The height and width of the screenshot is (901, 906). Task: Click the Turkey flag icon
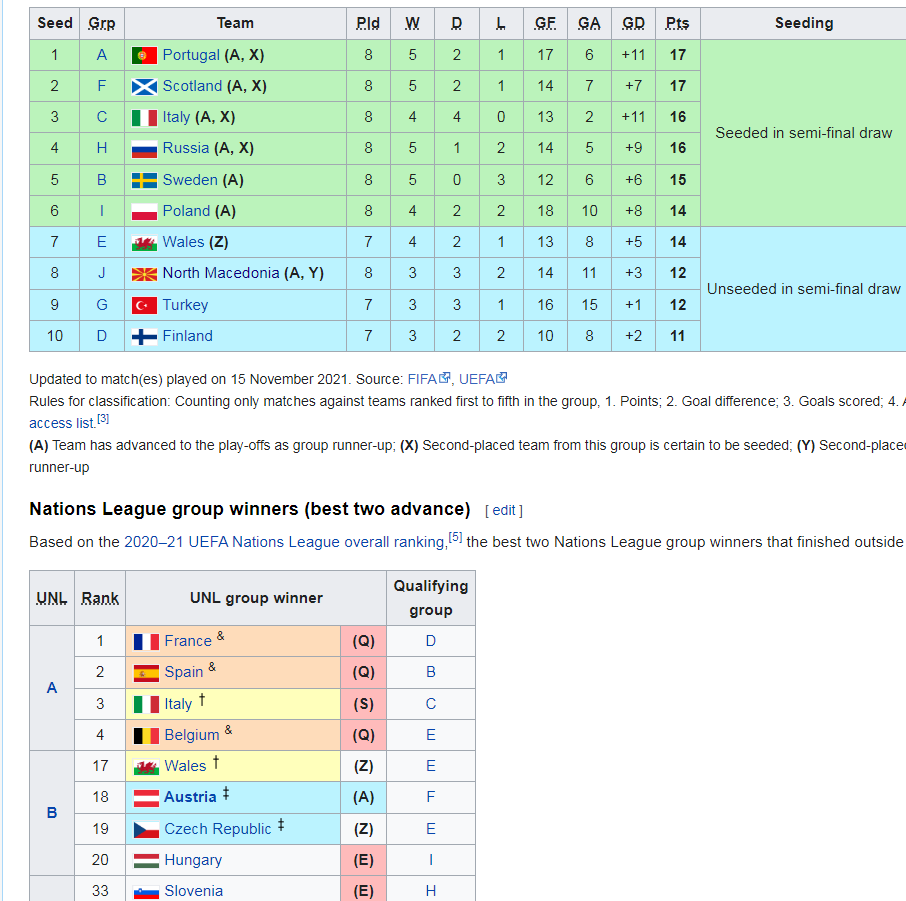144,305
